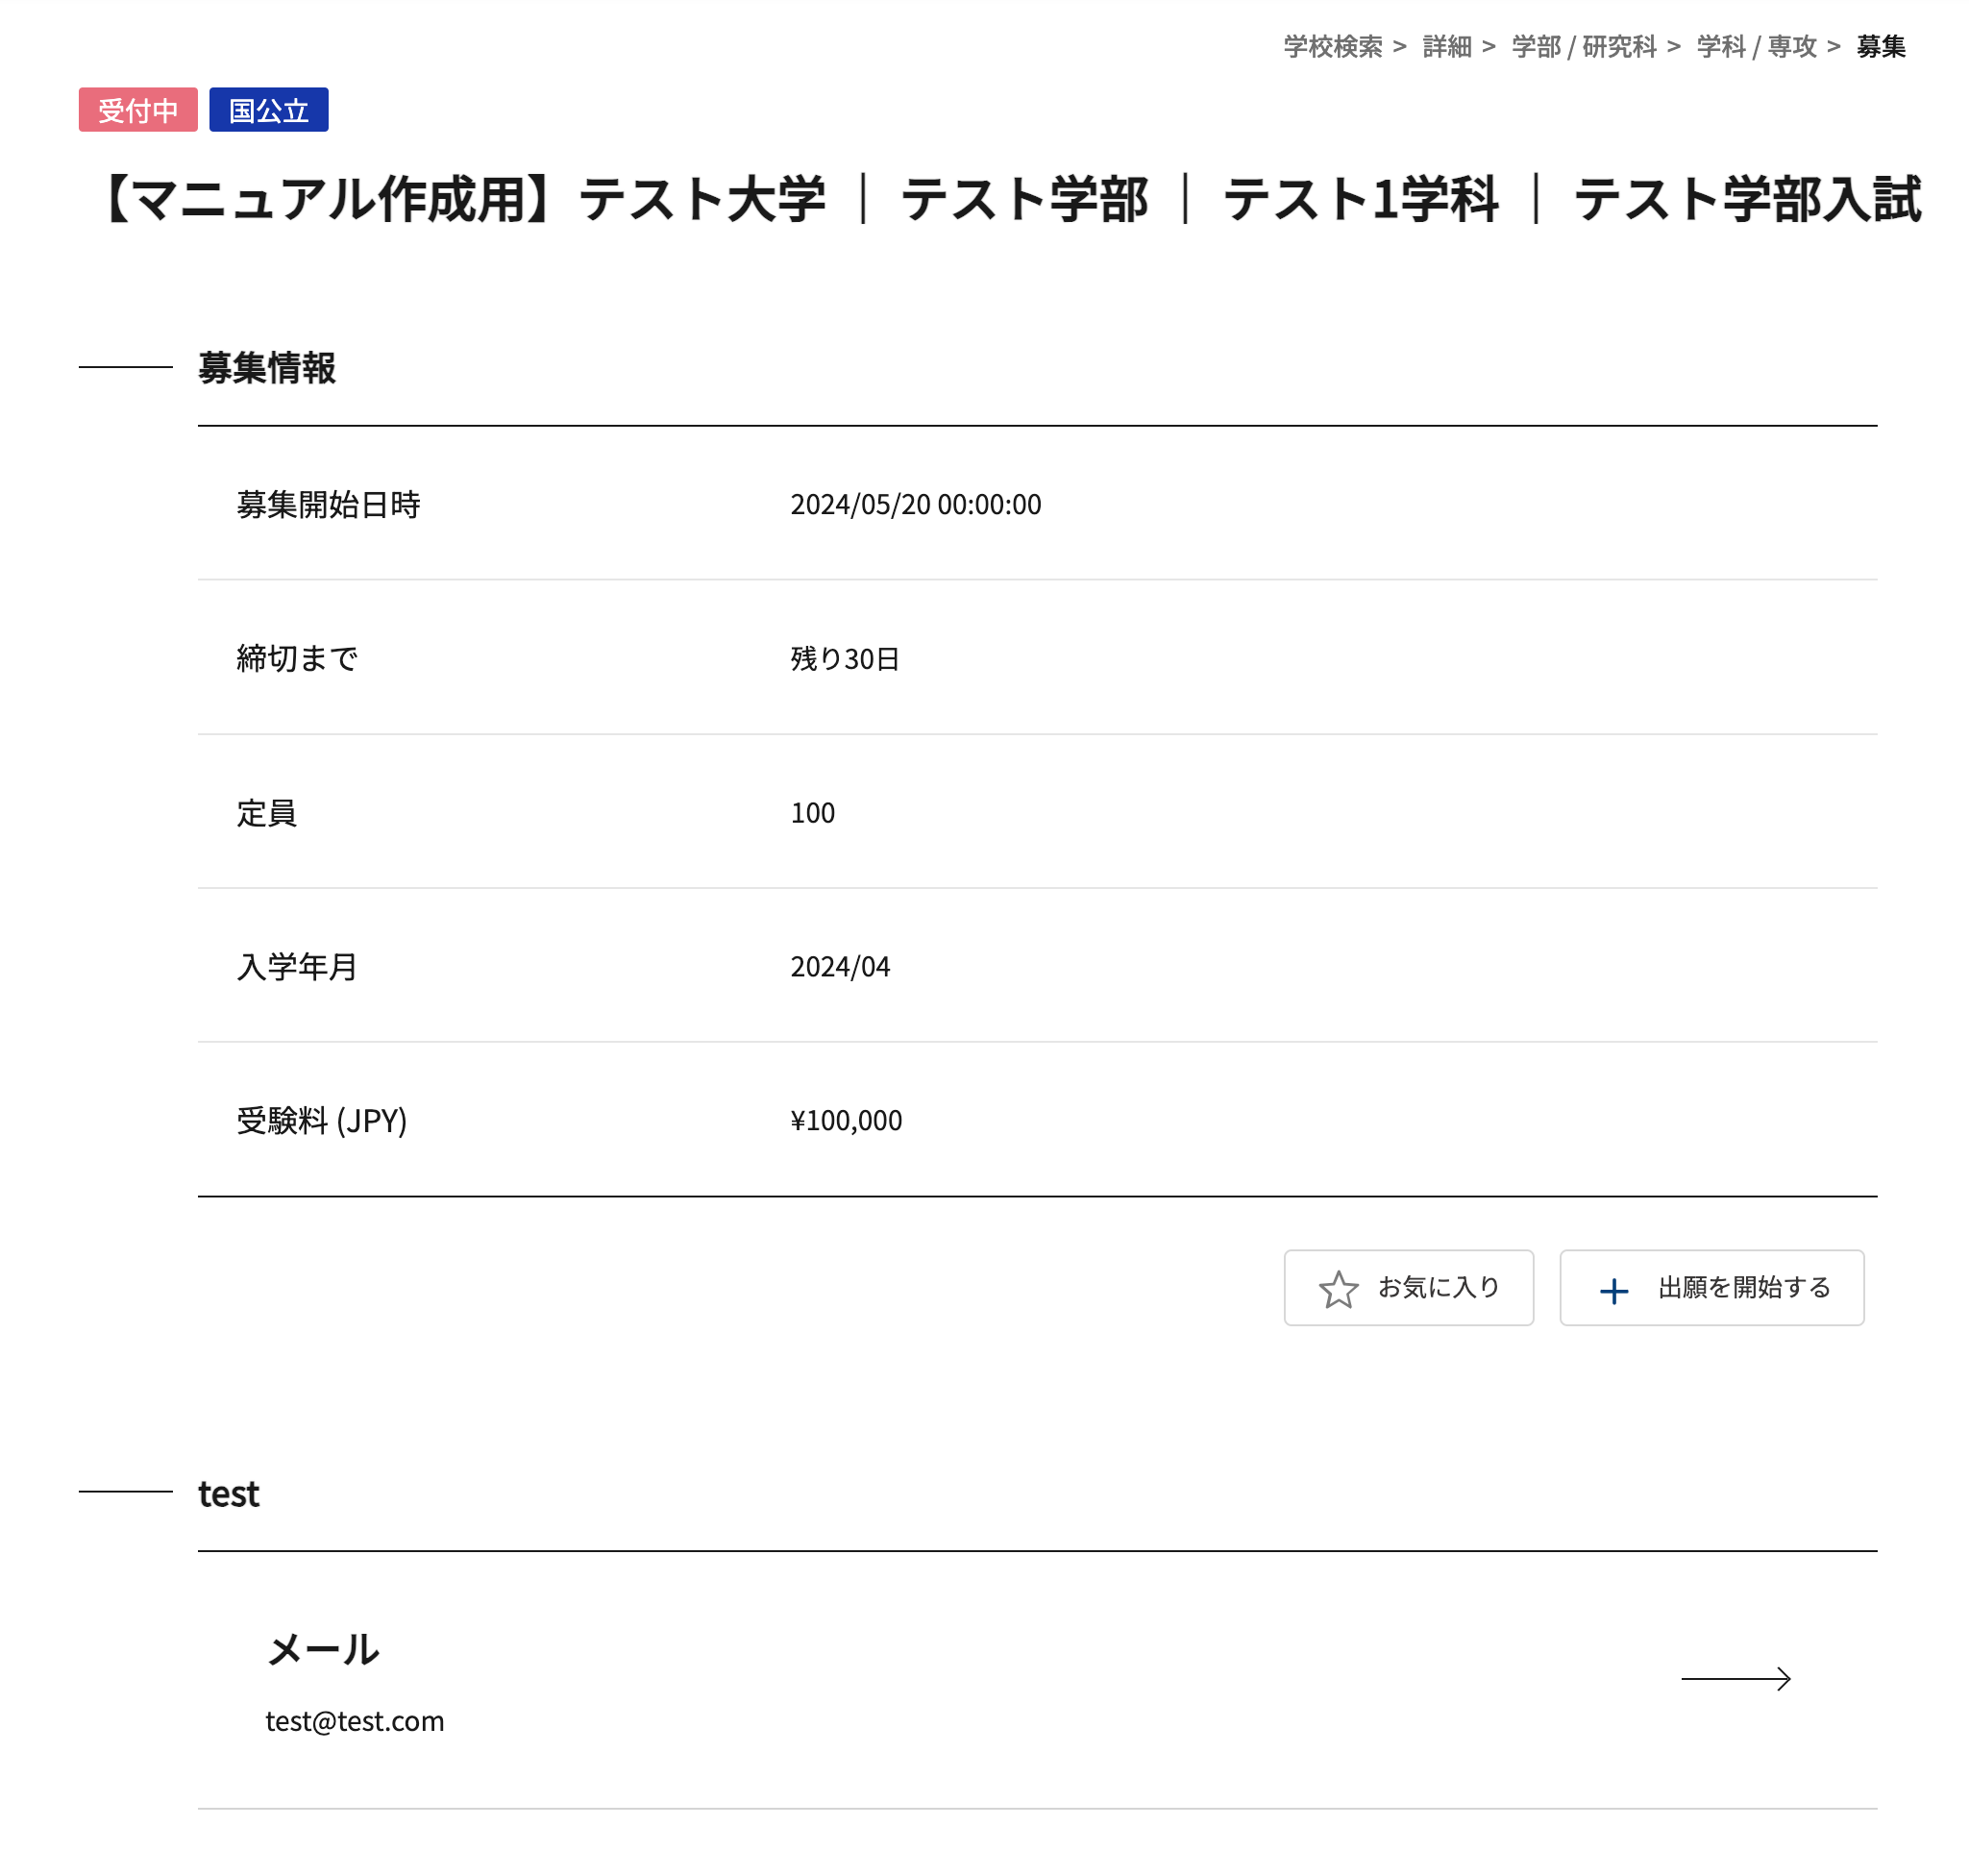Click the 募集情報 section heading
1969x1876 pixels.
click(x=266, y=368)
